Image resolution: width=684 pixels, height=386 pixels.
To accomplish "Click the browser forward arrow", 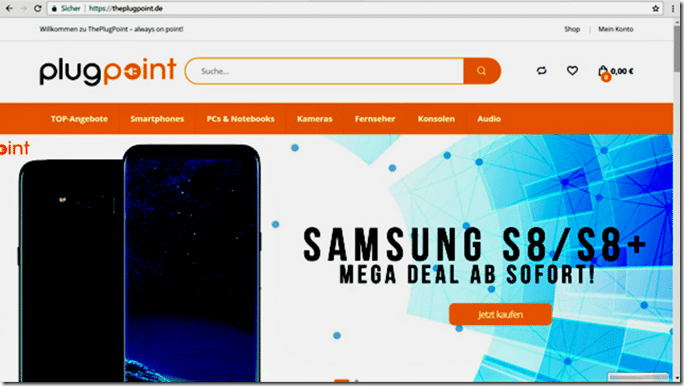I will tap(23, 8).
